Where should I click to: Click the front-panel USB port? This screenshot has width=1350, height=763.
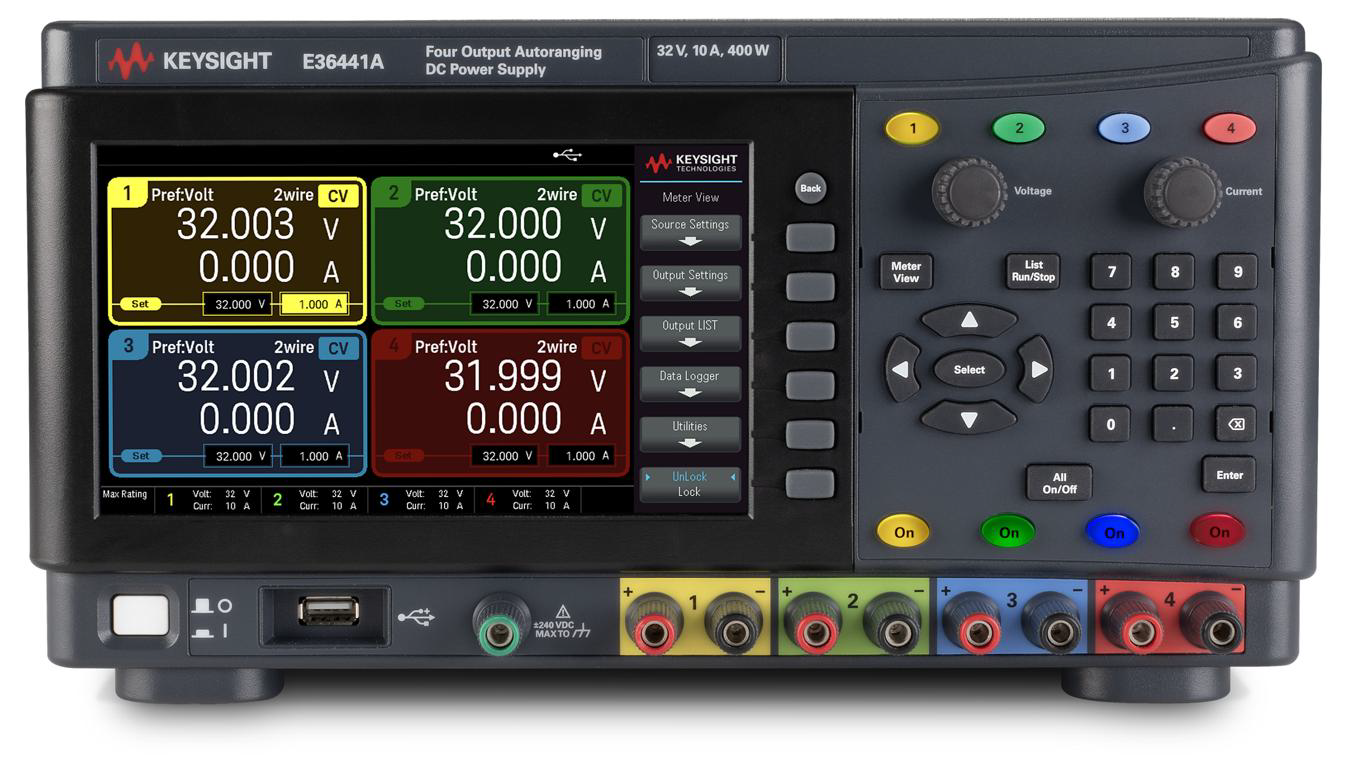pyautogui.click(x=328, y=611)
